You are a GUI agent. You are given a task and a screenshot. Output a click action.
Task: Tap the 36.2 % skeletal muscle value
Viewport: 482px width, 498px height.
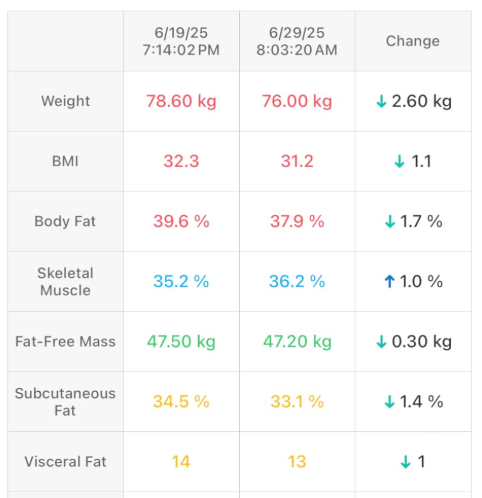tap(297, 281)
